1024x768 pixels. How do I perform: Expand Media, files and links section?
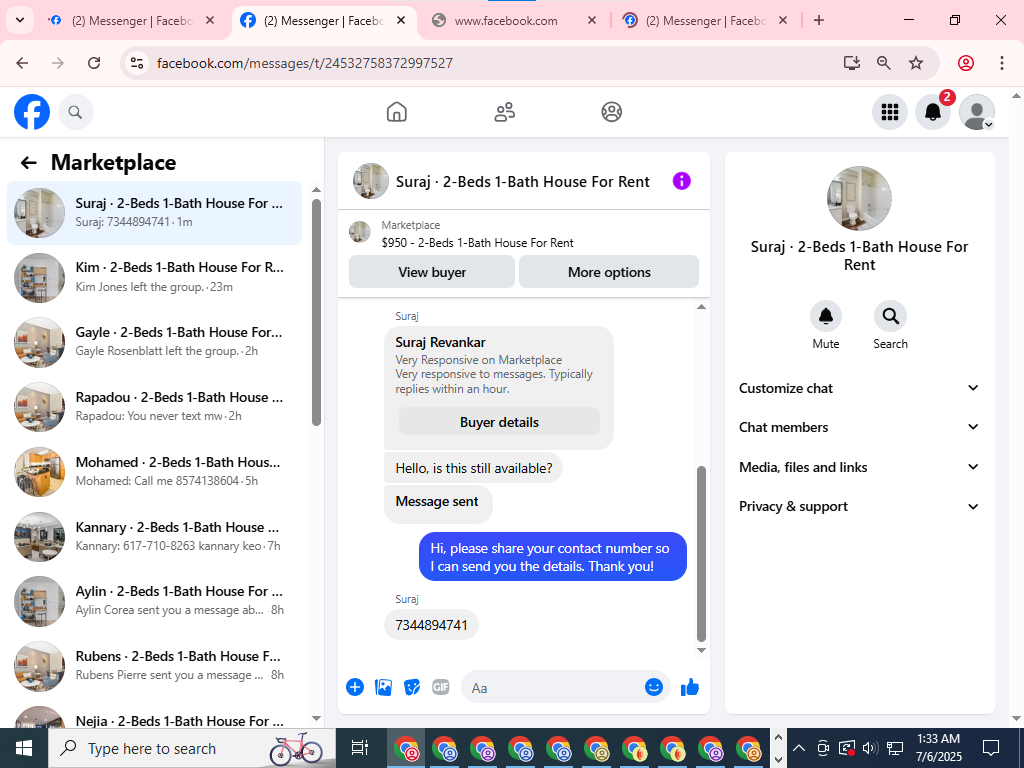[x=859, y=467]
